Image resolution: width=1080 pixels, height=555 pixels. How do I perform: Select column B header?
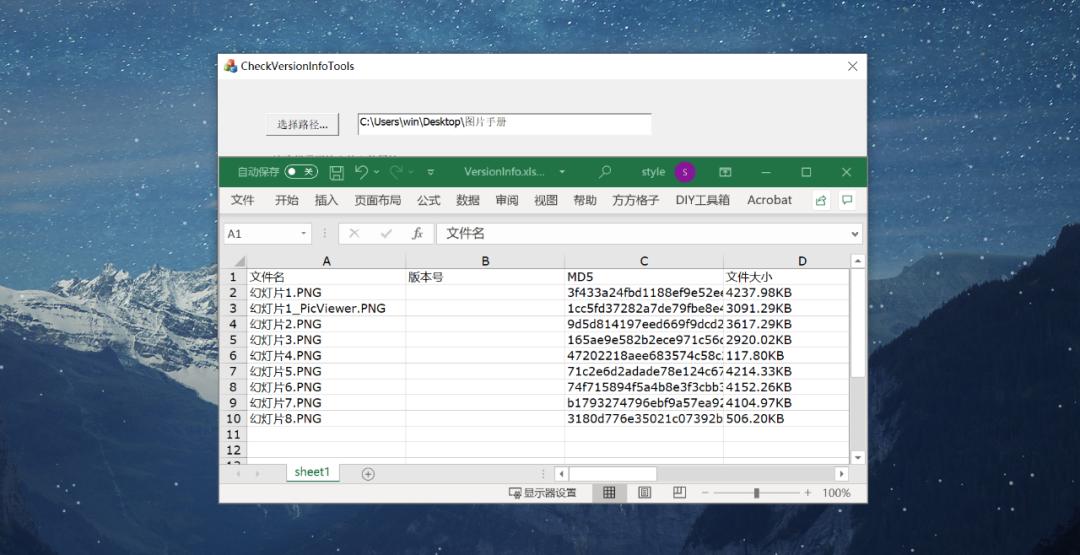pos(485,262)
